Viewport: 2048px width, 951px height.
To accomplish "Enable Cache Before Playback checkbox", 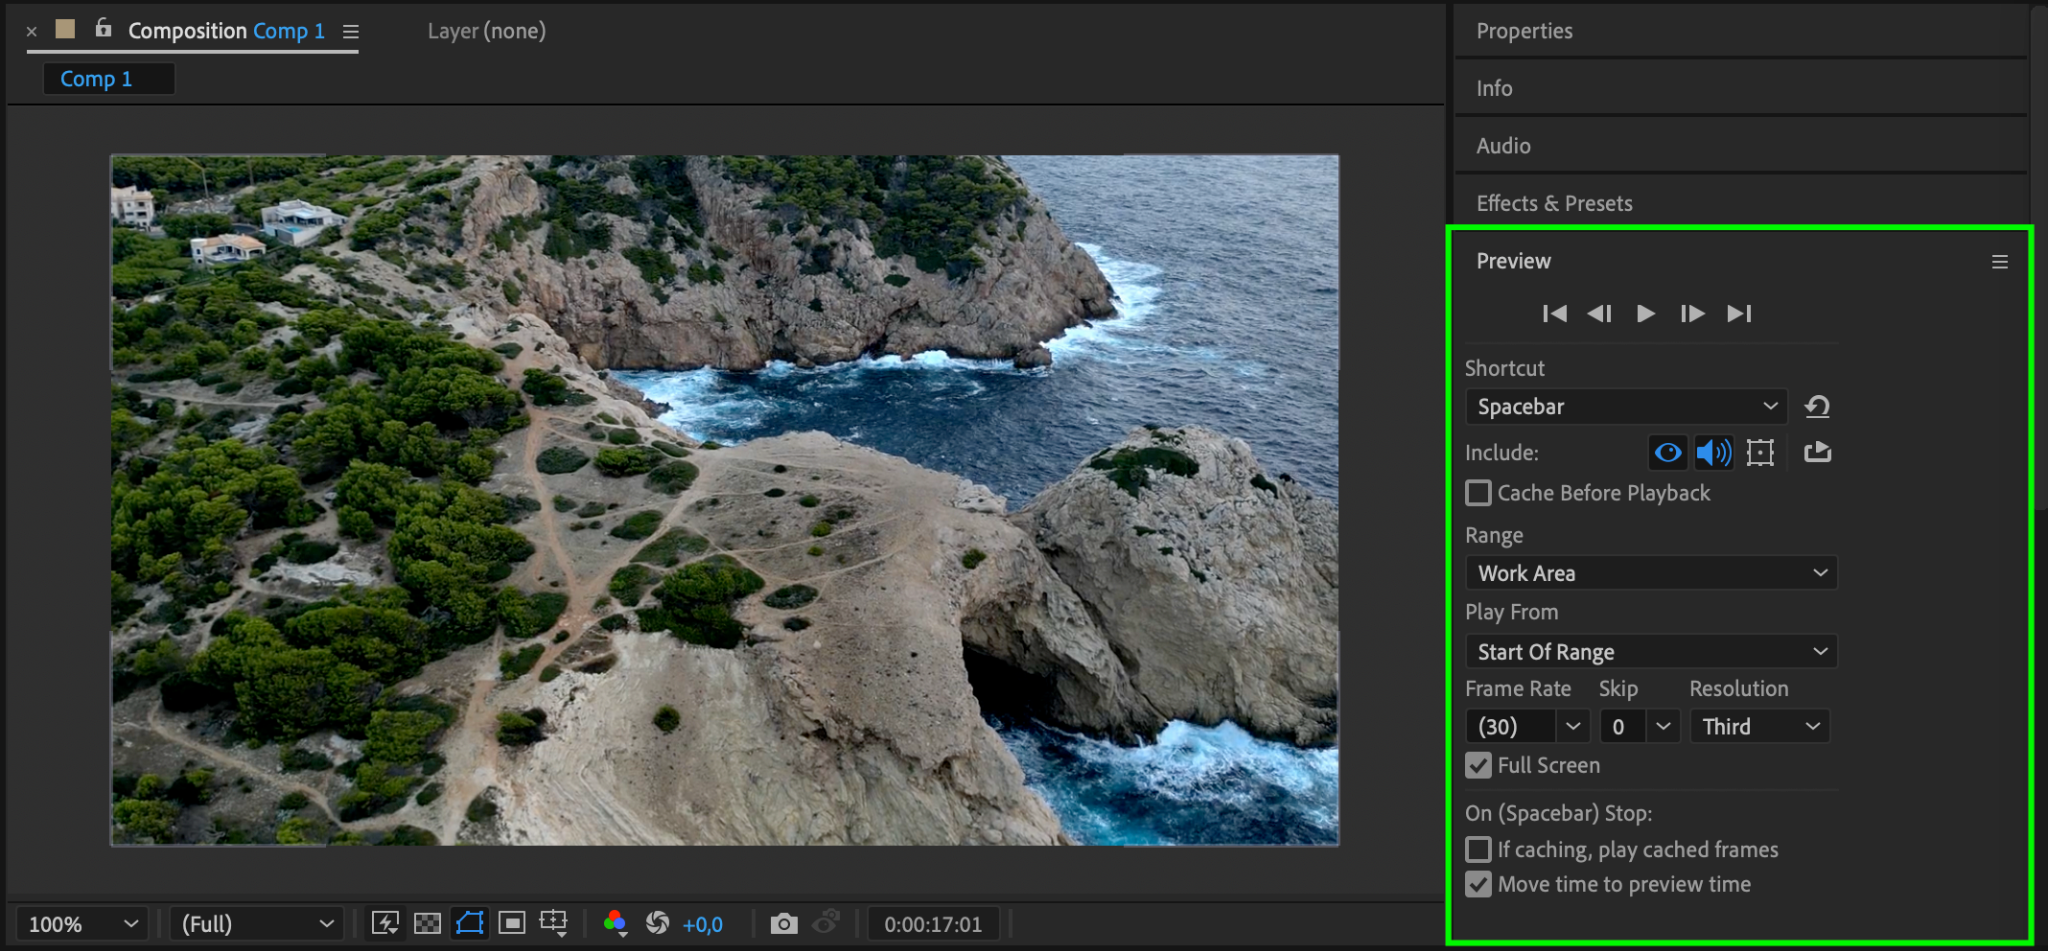I will pos(1478,493).
